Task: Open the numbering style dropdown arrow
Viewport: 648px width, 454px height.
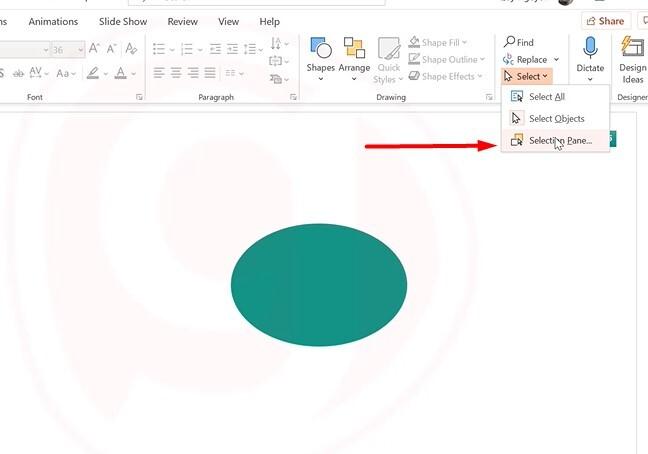Action: (200, 50)
